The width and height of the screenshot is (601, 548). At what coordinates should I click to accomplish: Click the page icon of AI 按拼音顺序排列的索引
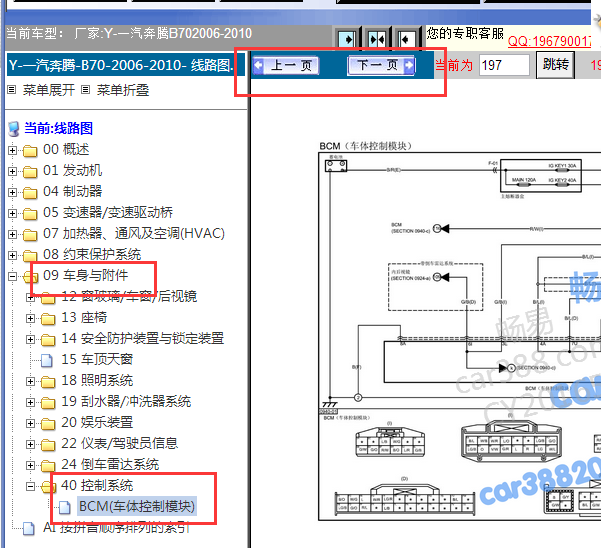tap(29, 528)
